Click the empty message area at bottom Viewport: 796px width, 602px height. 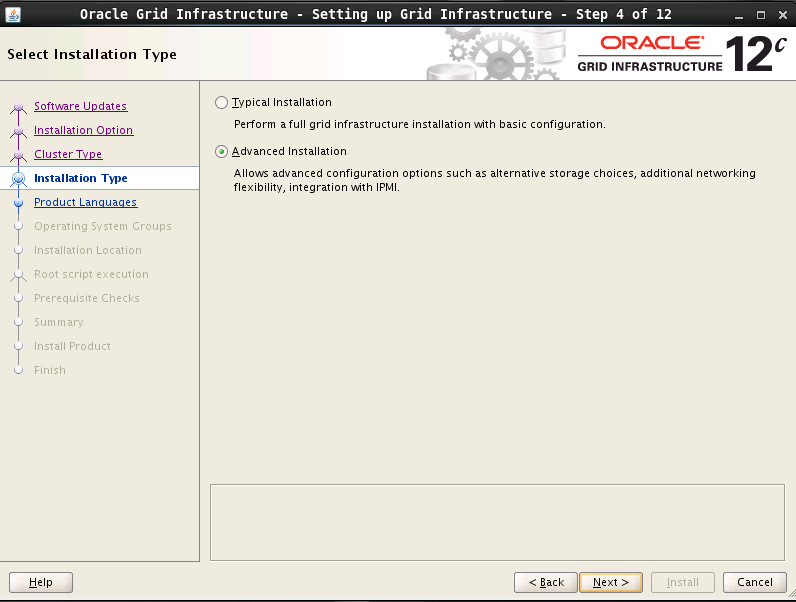[x=497, y=522]
